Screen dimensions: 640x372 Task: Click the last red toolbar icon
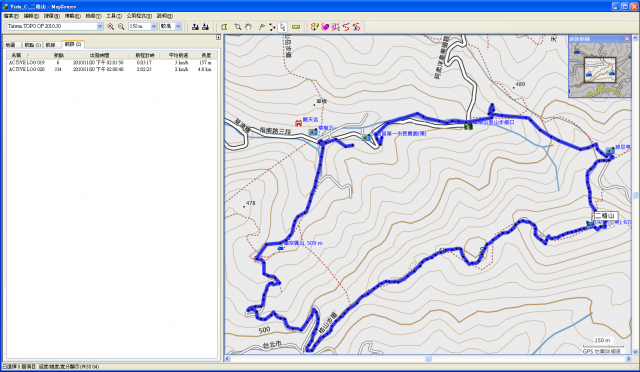[x=356, y=27]
